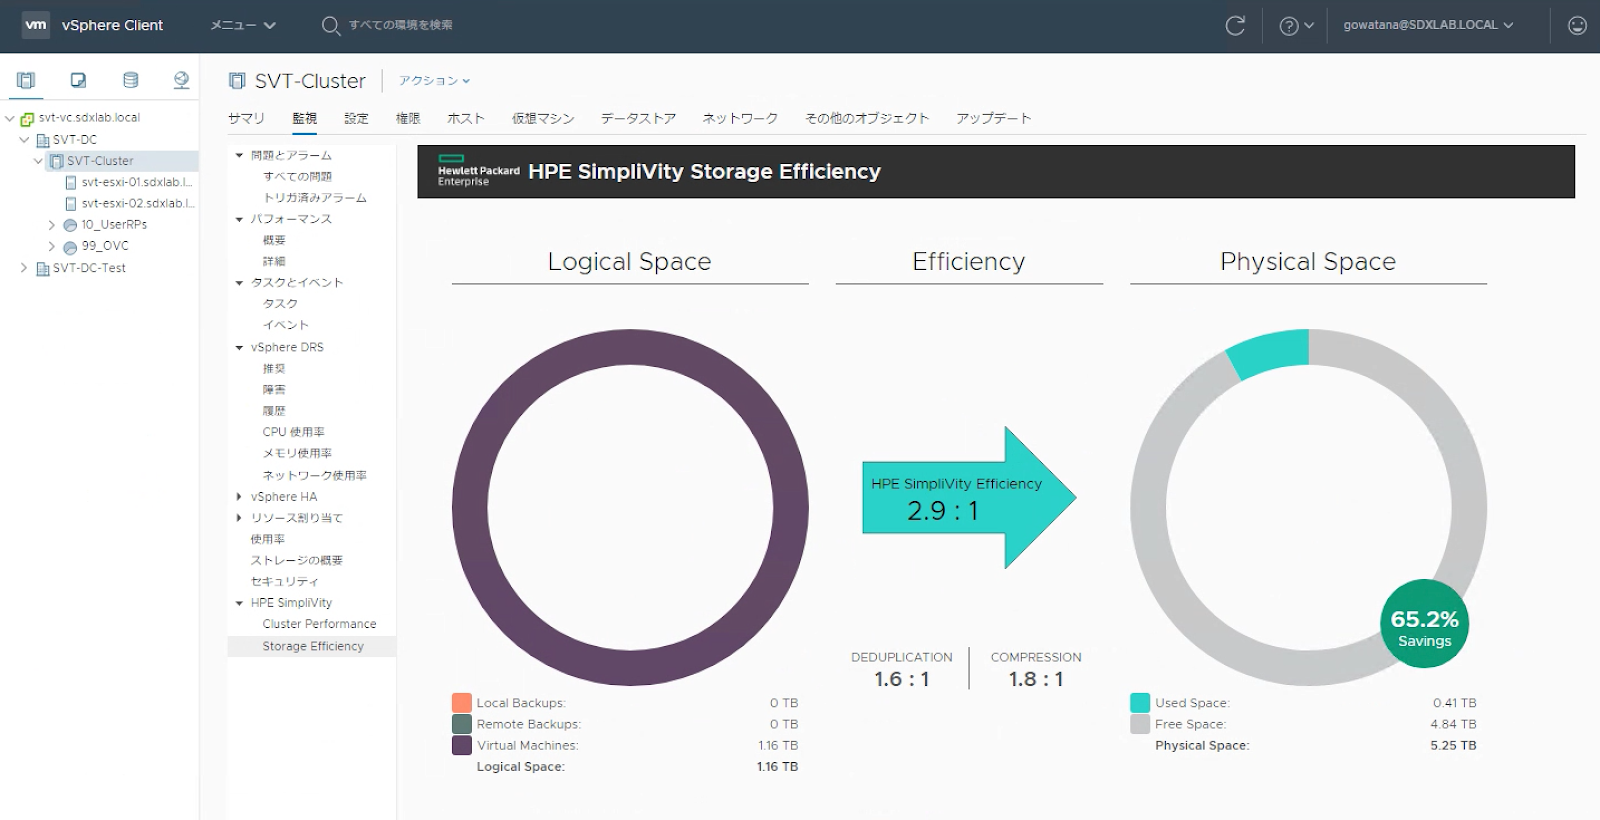The width and height of the screenshot is (1600, 820).
Task: Open the gowatana@SDXLAB.LOCAL user menu
Action: [1428, 25]
